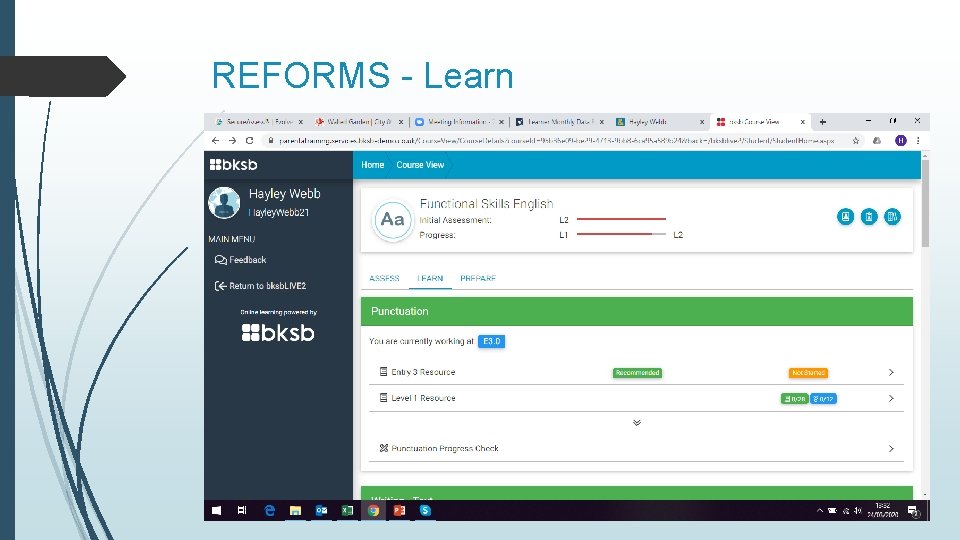Open Outlook from taskbar
960x540 pixels.
321,511
